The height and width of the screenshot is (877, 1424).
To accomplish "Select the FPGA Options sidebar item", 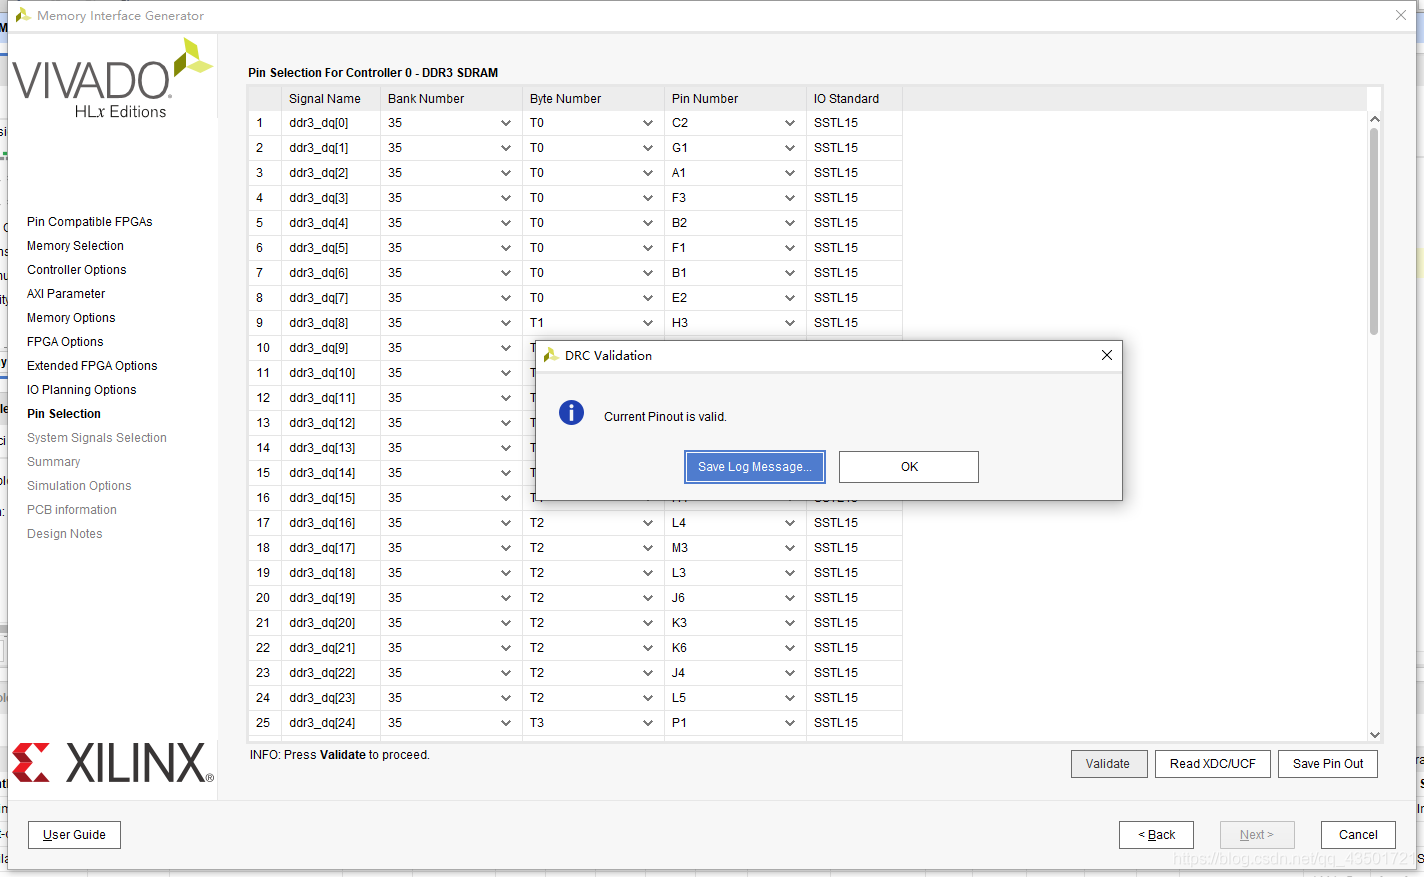I will coord(65,342).
